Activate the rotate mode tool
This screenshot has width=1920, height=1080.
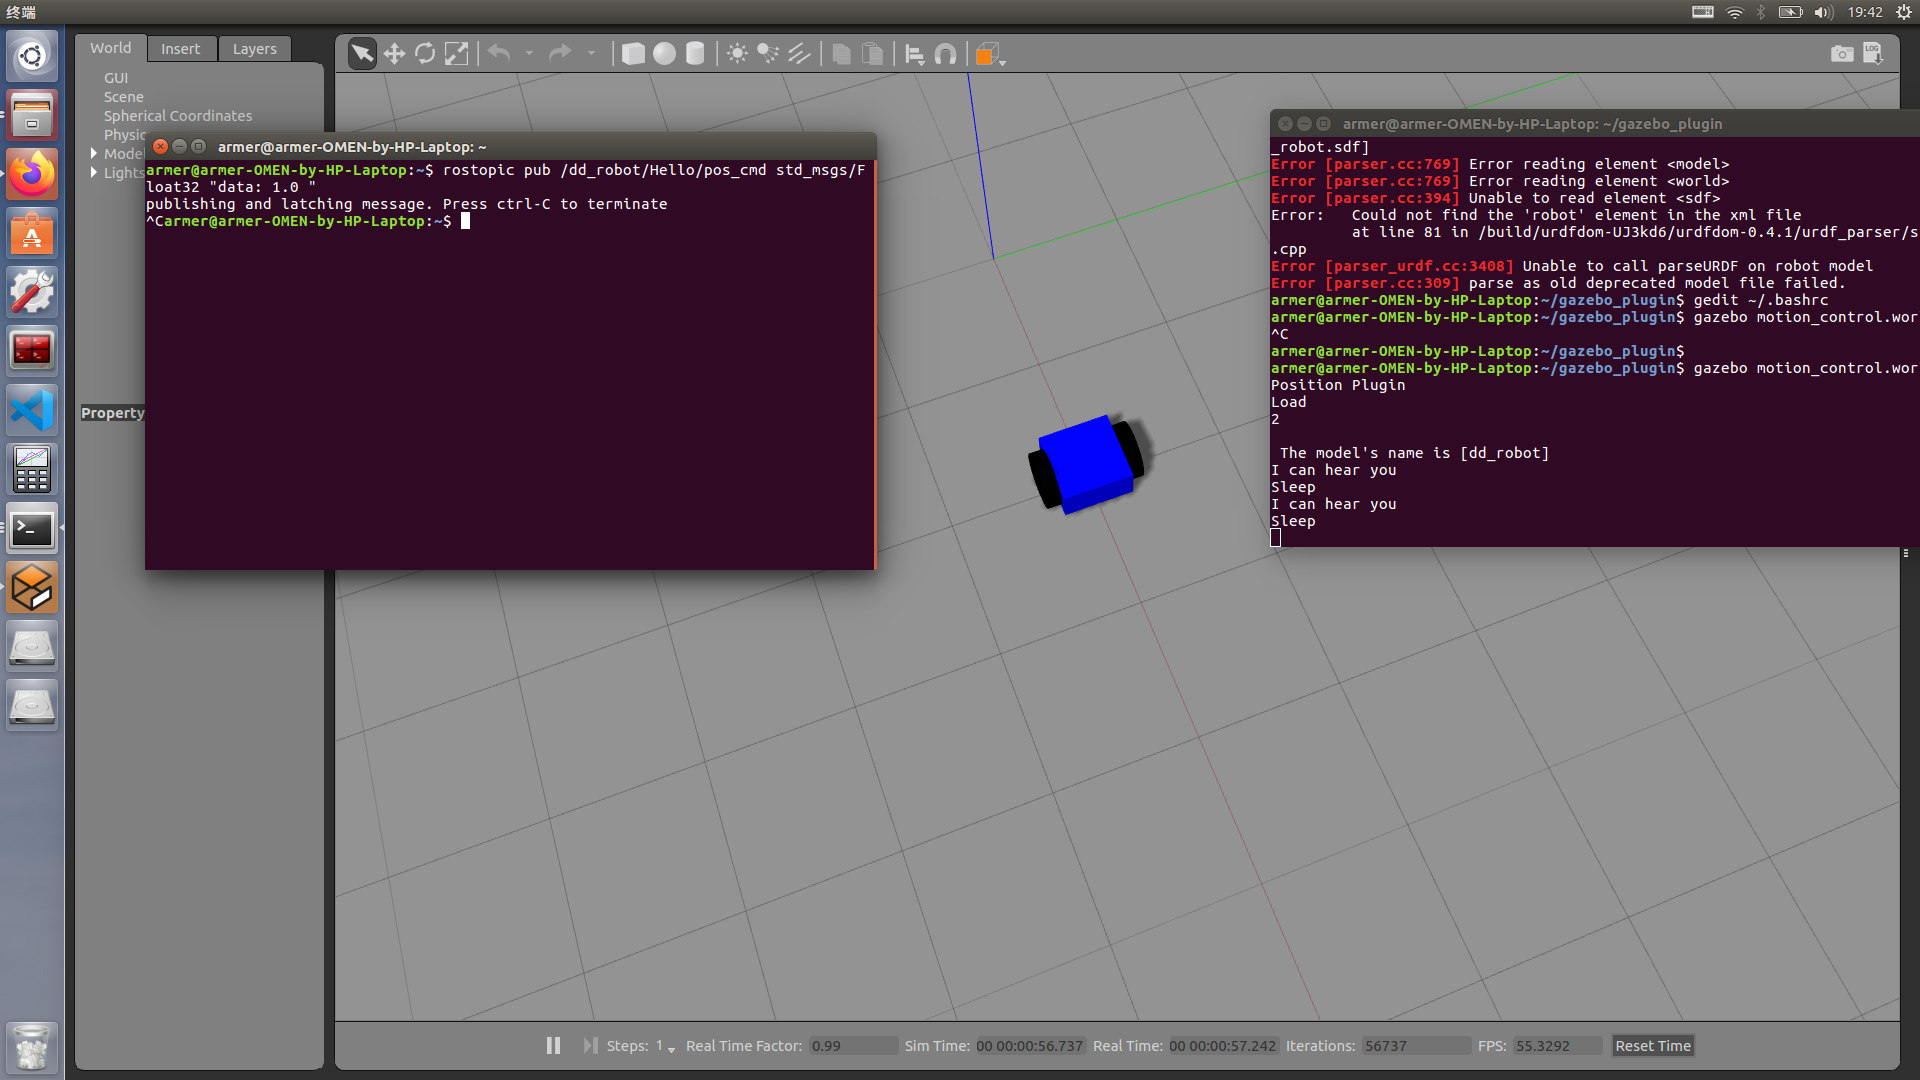pyautogui.click(x=425, y=54)
